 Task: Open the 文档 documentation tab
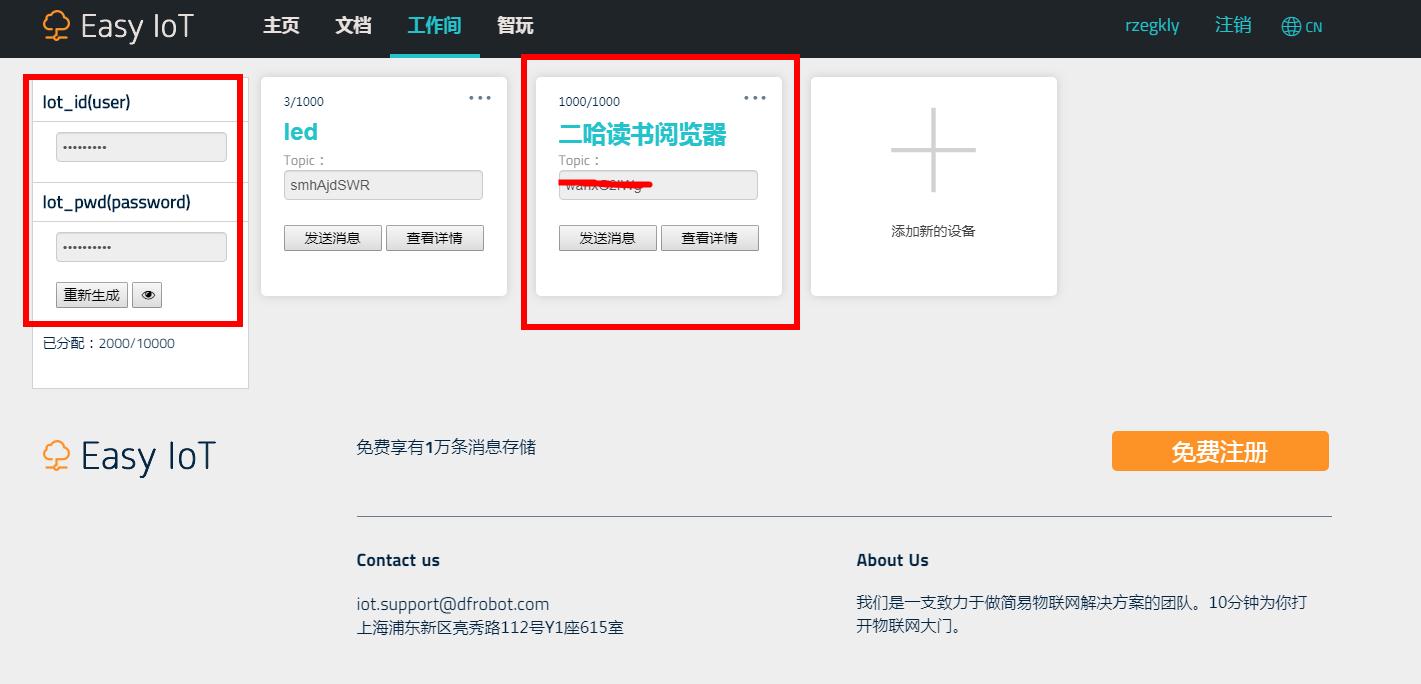click(x=353, y=25)
